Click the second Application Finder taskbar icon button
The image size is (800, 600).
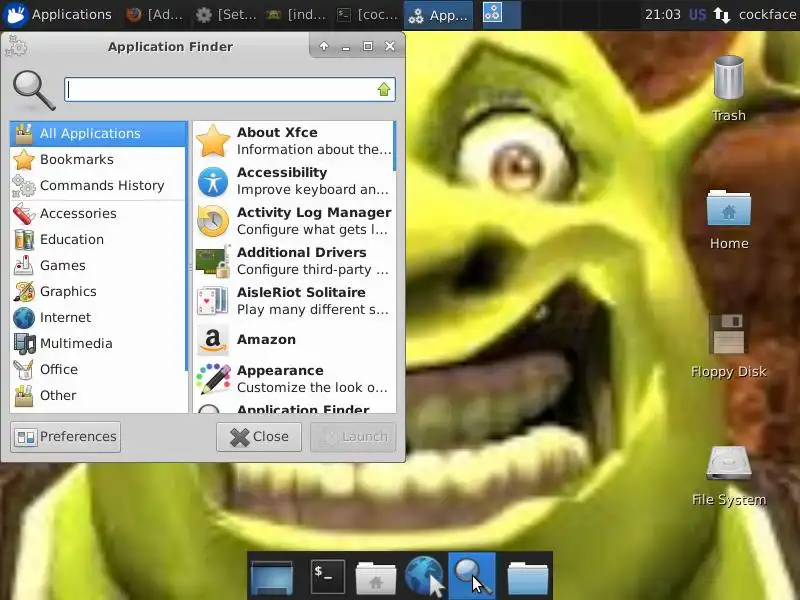point(493,13)
